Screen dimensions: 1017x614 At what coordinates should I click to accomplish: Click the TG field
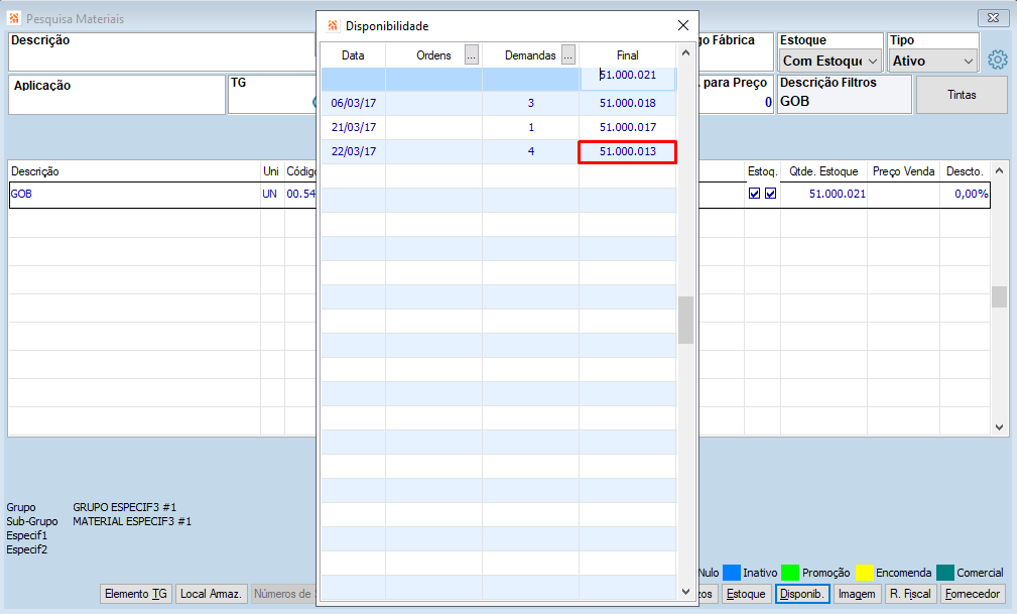coord(272,95)
